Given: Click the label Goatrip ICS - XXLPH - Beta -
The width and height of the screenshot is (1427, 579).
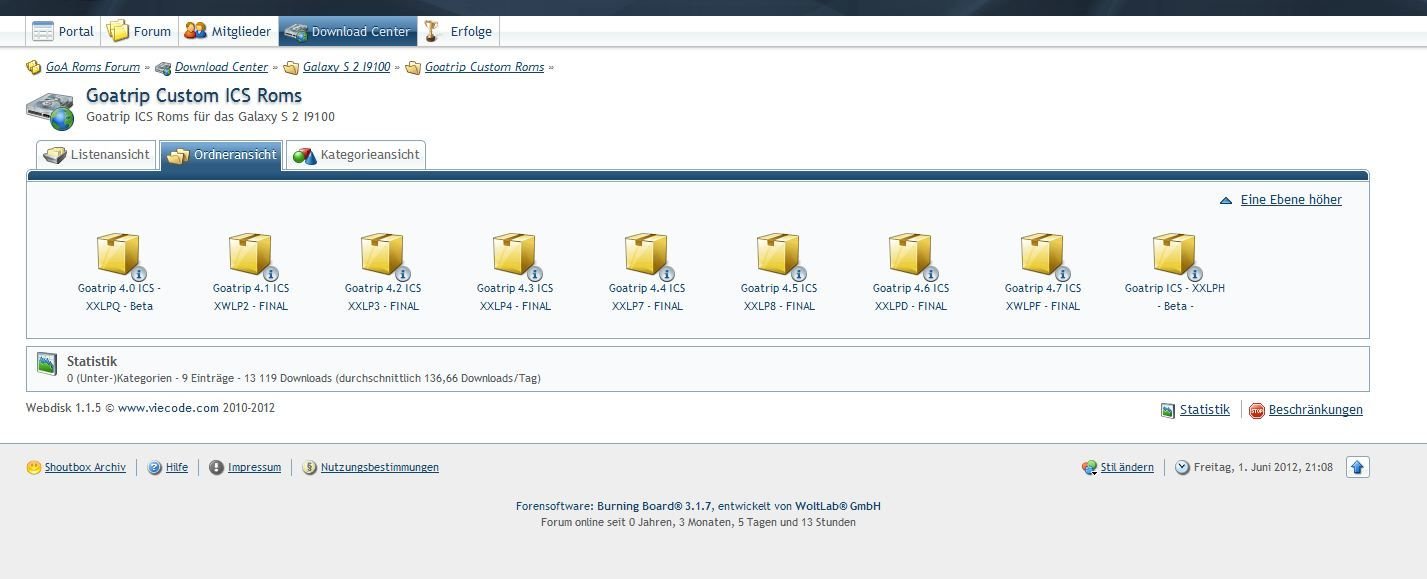Looking at the screenshot, I should click(1175, 297).
